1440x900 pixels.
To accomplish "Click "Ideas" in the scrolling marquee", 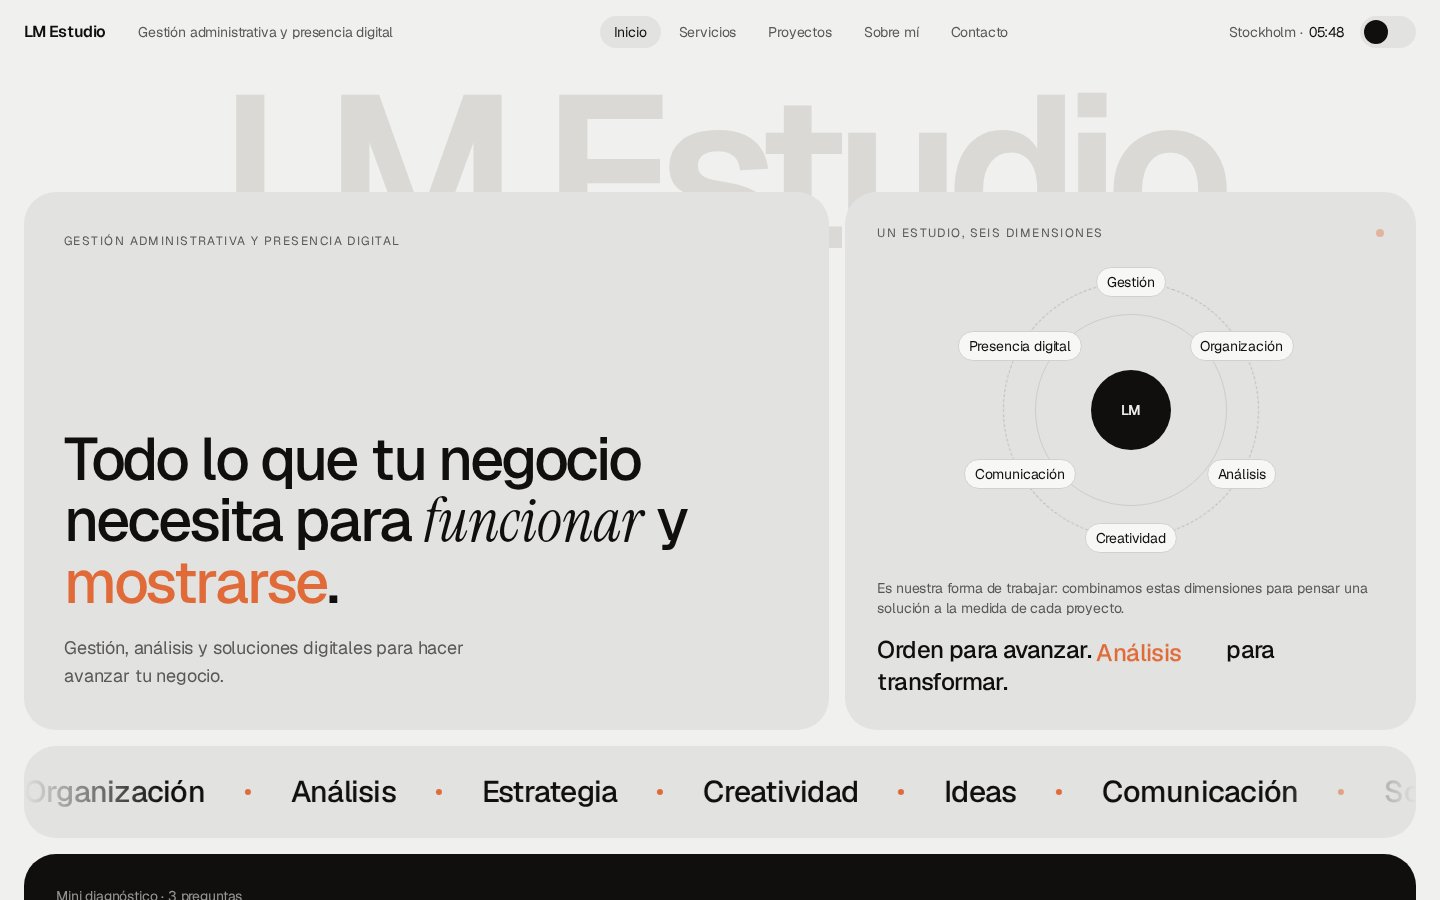I will pyautogui.click(x=980, y=792).
